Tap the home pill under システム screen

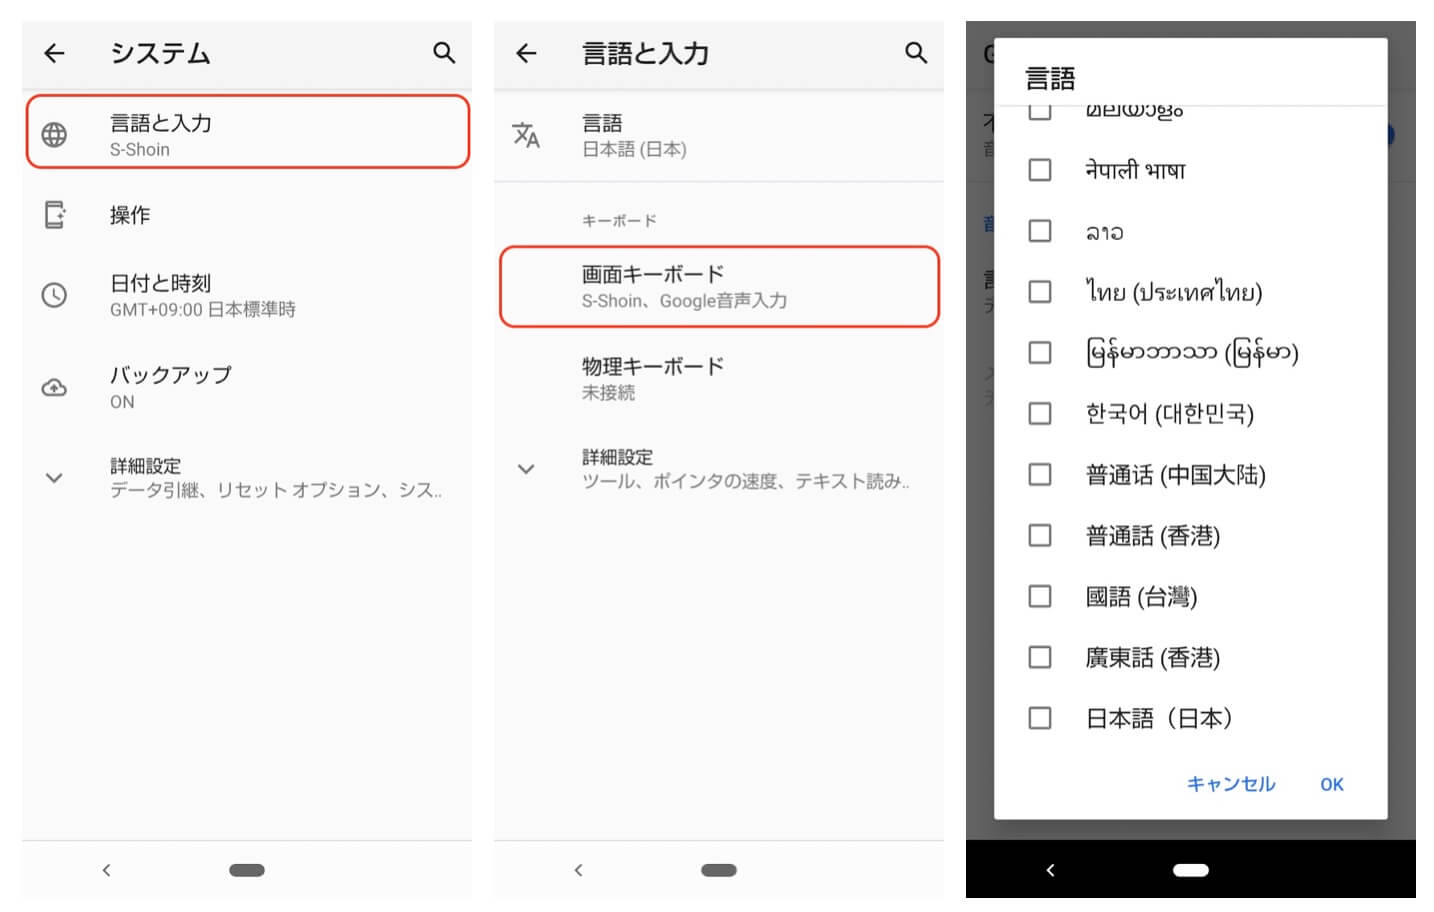tap(247, 870)
